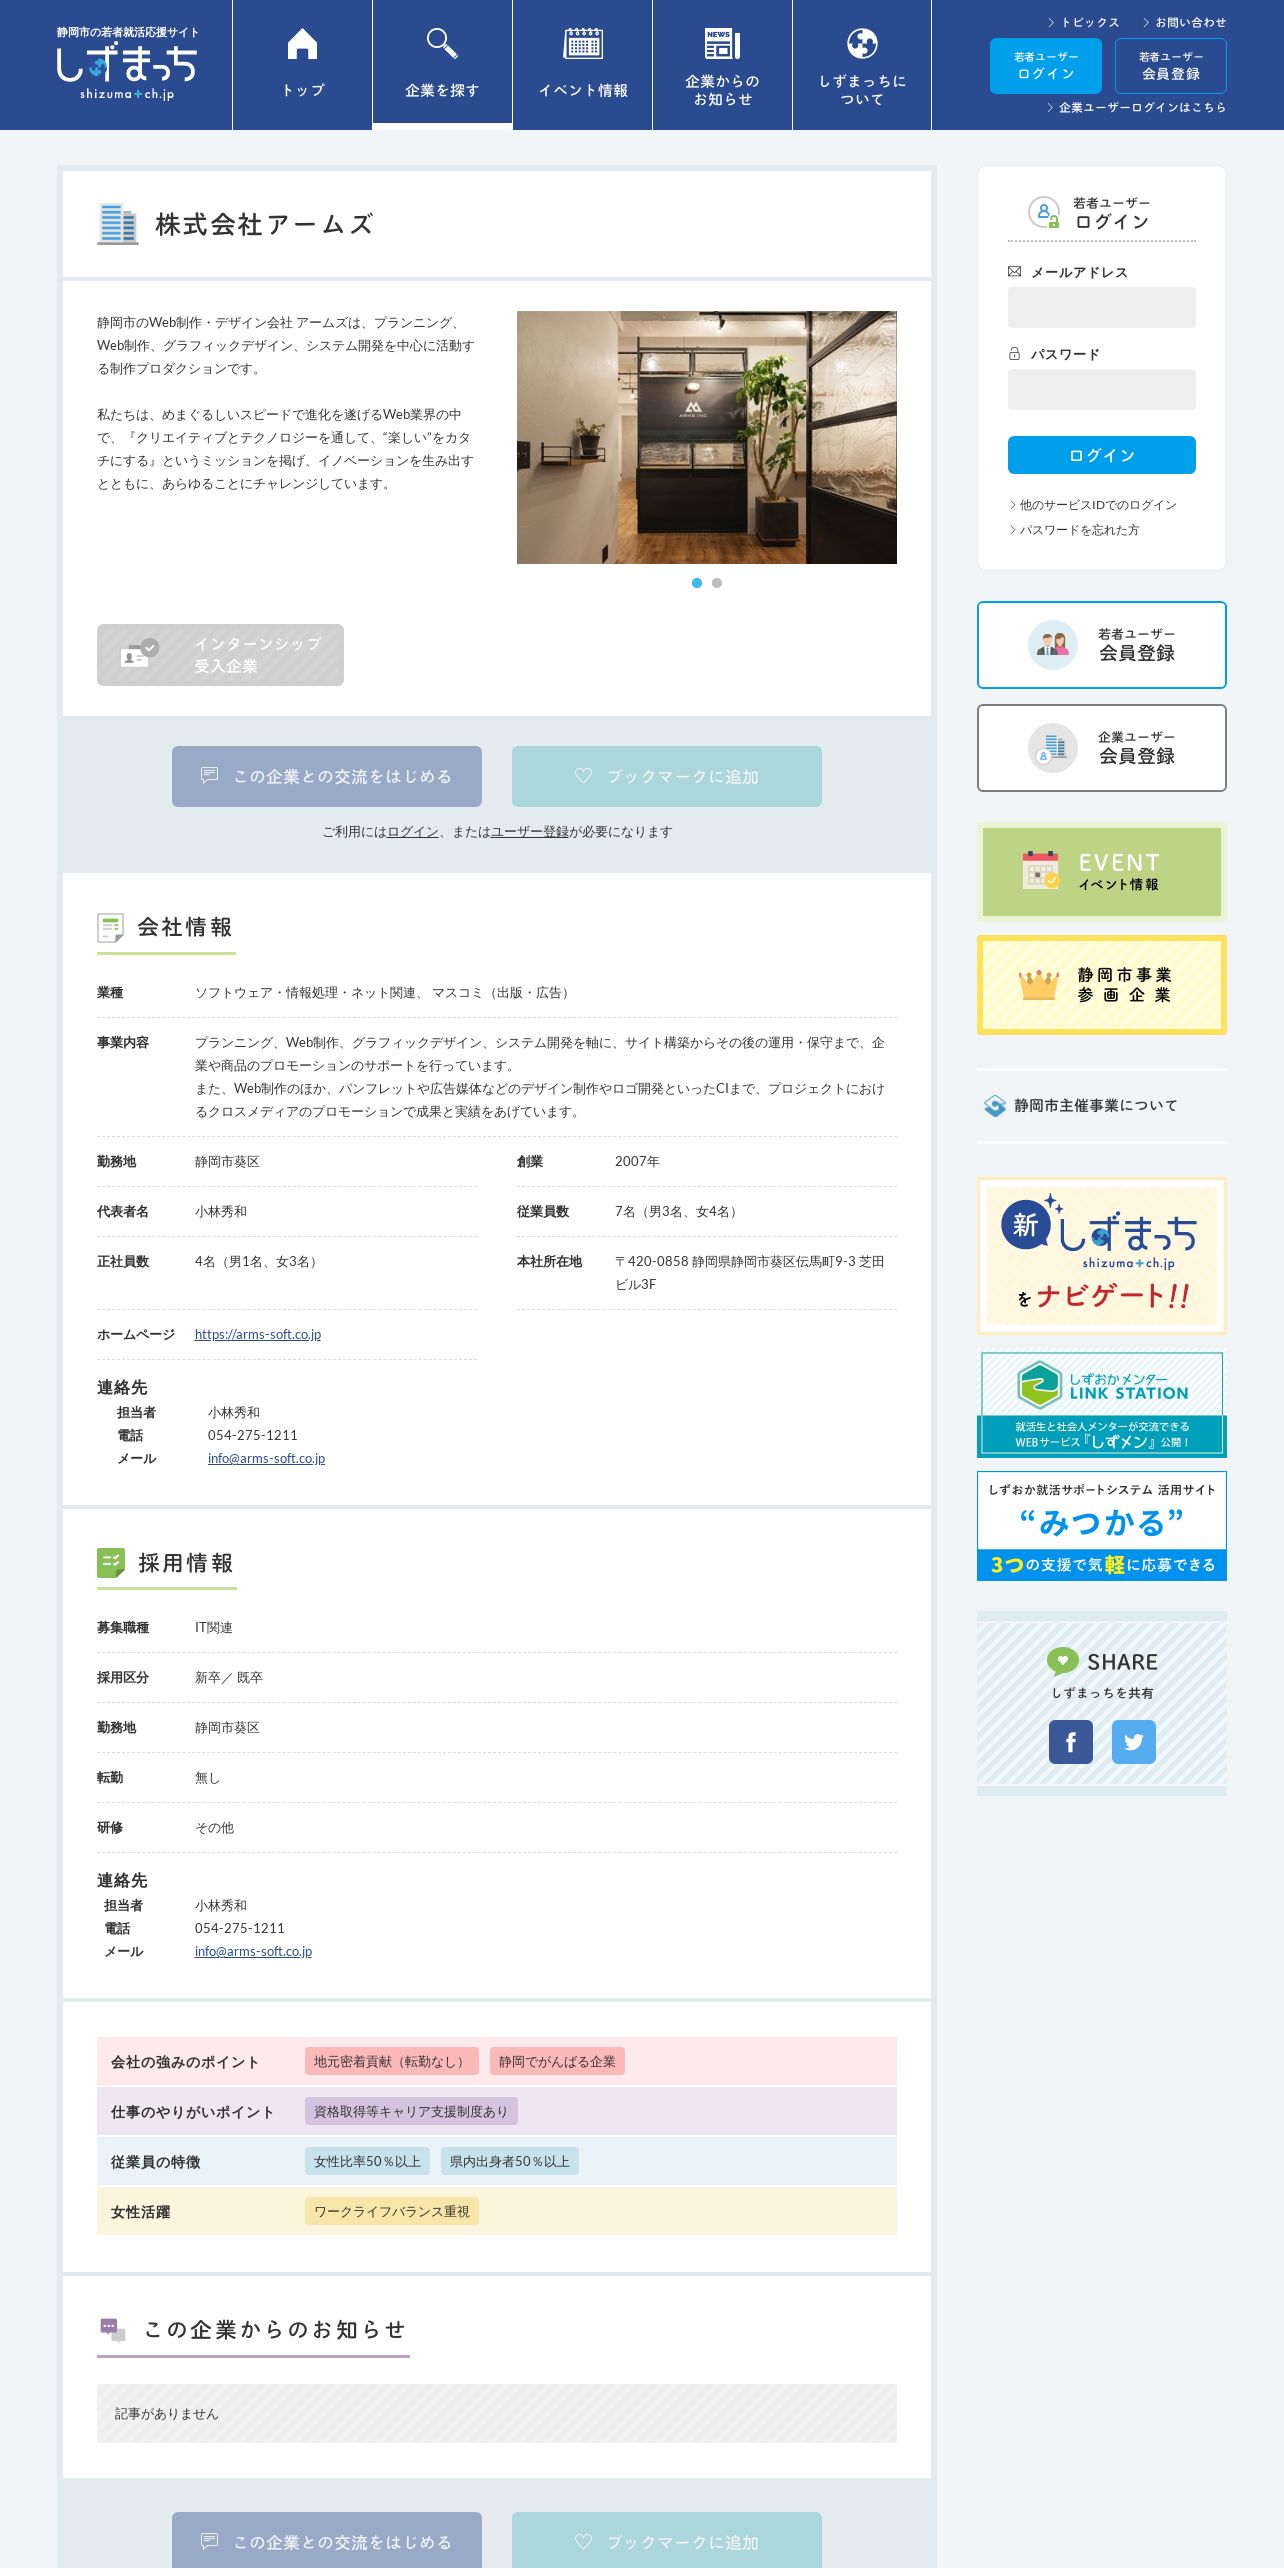Screen dimensions: 1284x2568
Task: Click the 女性比率50％以上 tag
Action: pyautogui.click(x=367, y=2161)
